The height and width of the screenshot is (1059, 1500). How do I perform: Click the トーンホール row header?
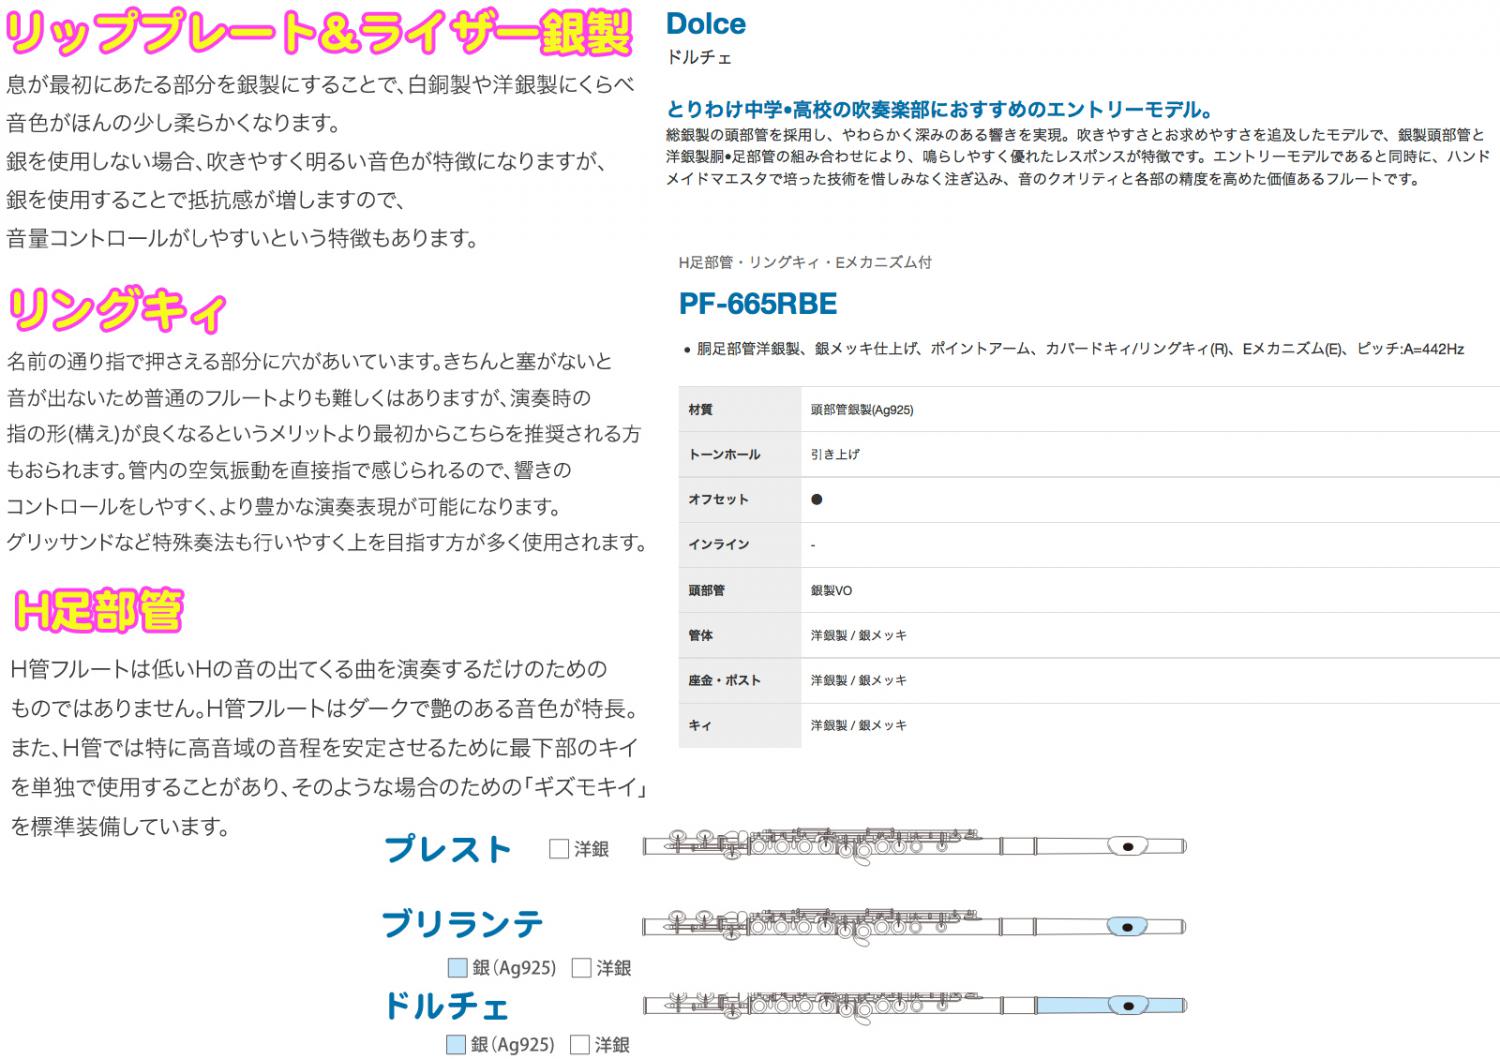(x=724, y=454)
